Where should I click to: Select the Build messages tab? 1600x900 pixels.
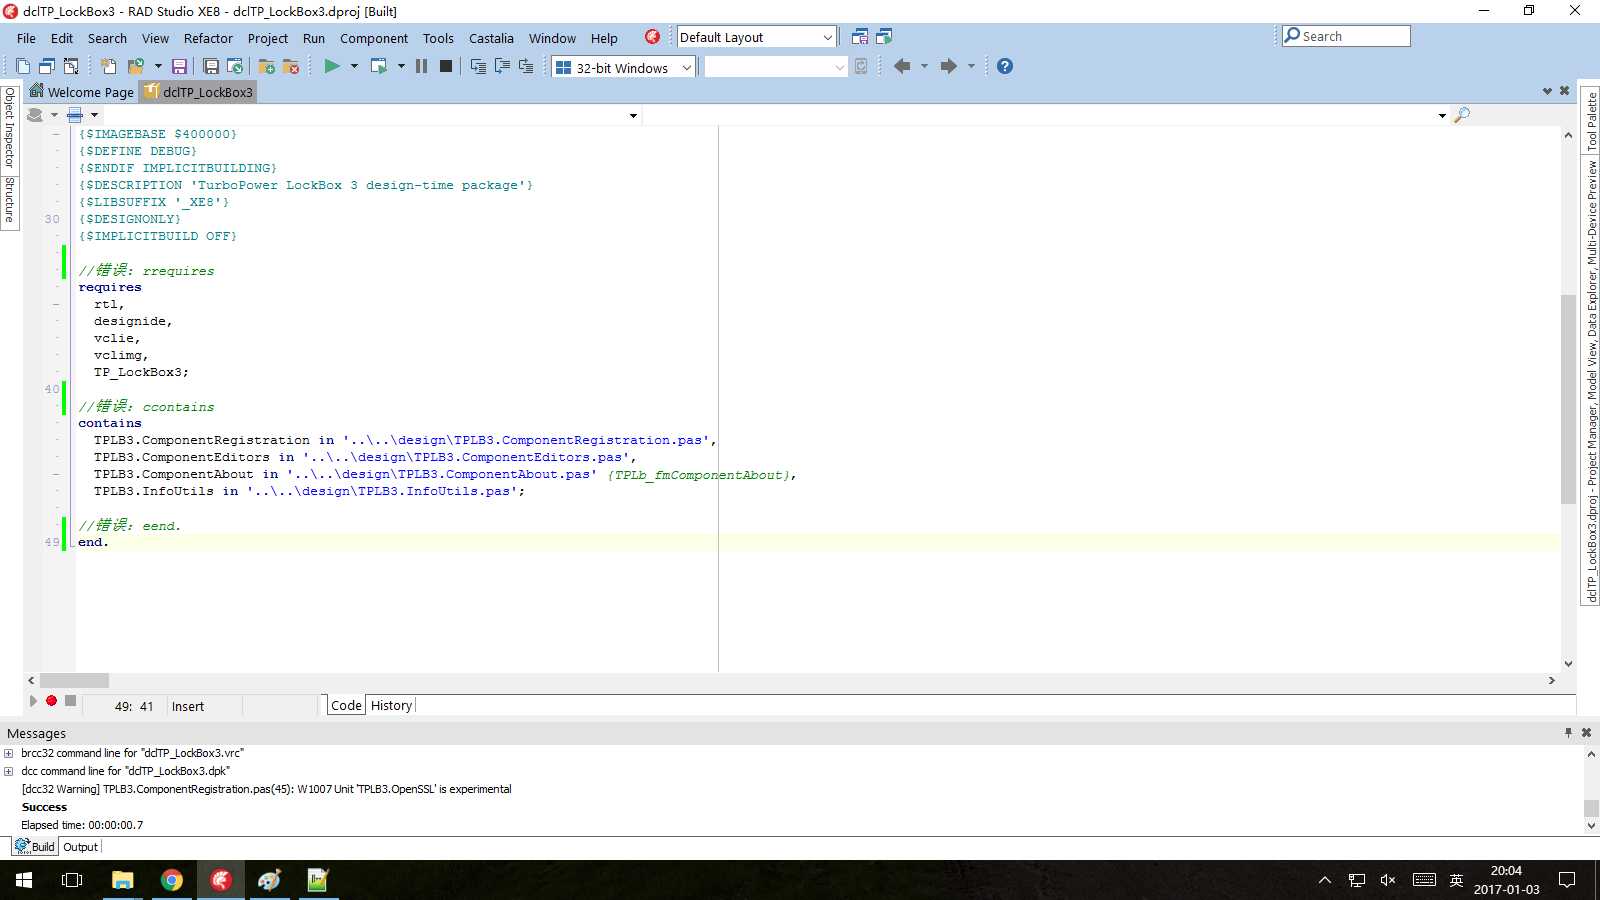click(x=35, y=847)
